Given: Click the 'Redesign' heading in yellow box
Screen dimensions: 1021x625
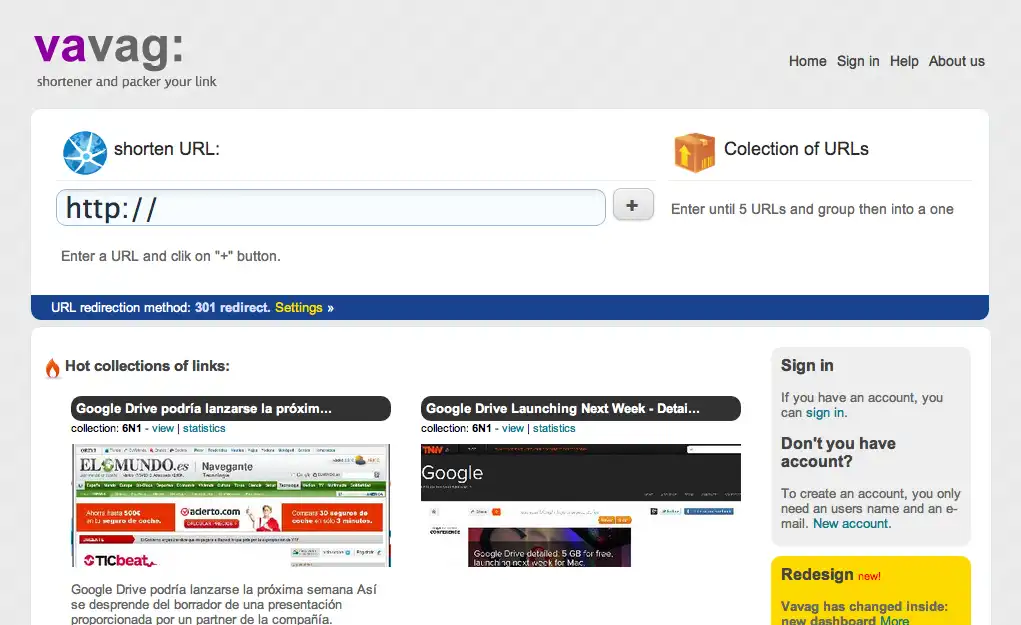Looking at the screenshot, I should (817, 574).
